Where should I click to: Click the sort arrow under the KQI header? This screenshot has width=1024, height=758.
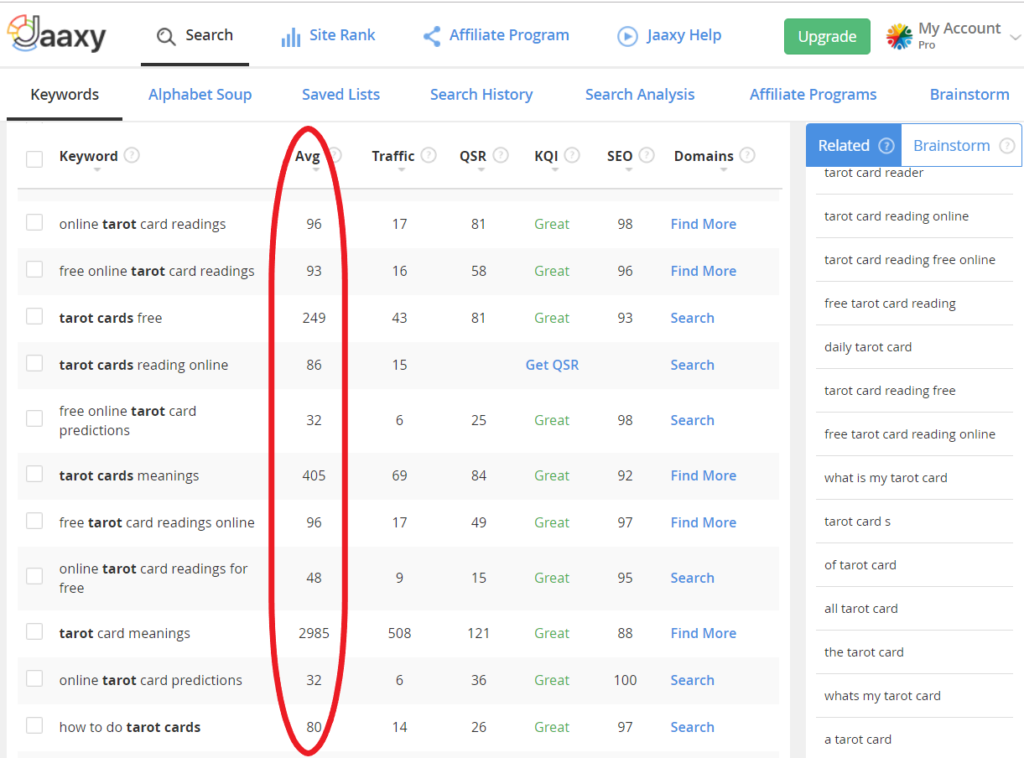(555, 170)
